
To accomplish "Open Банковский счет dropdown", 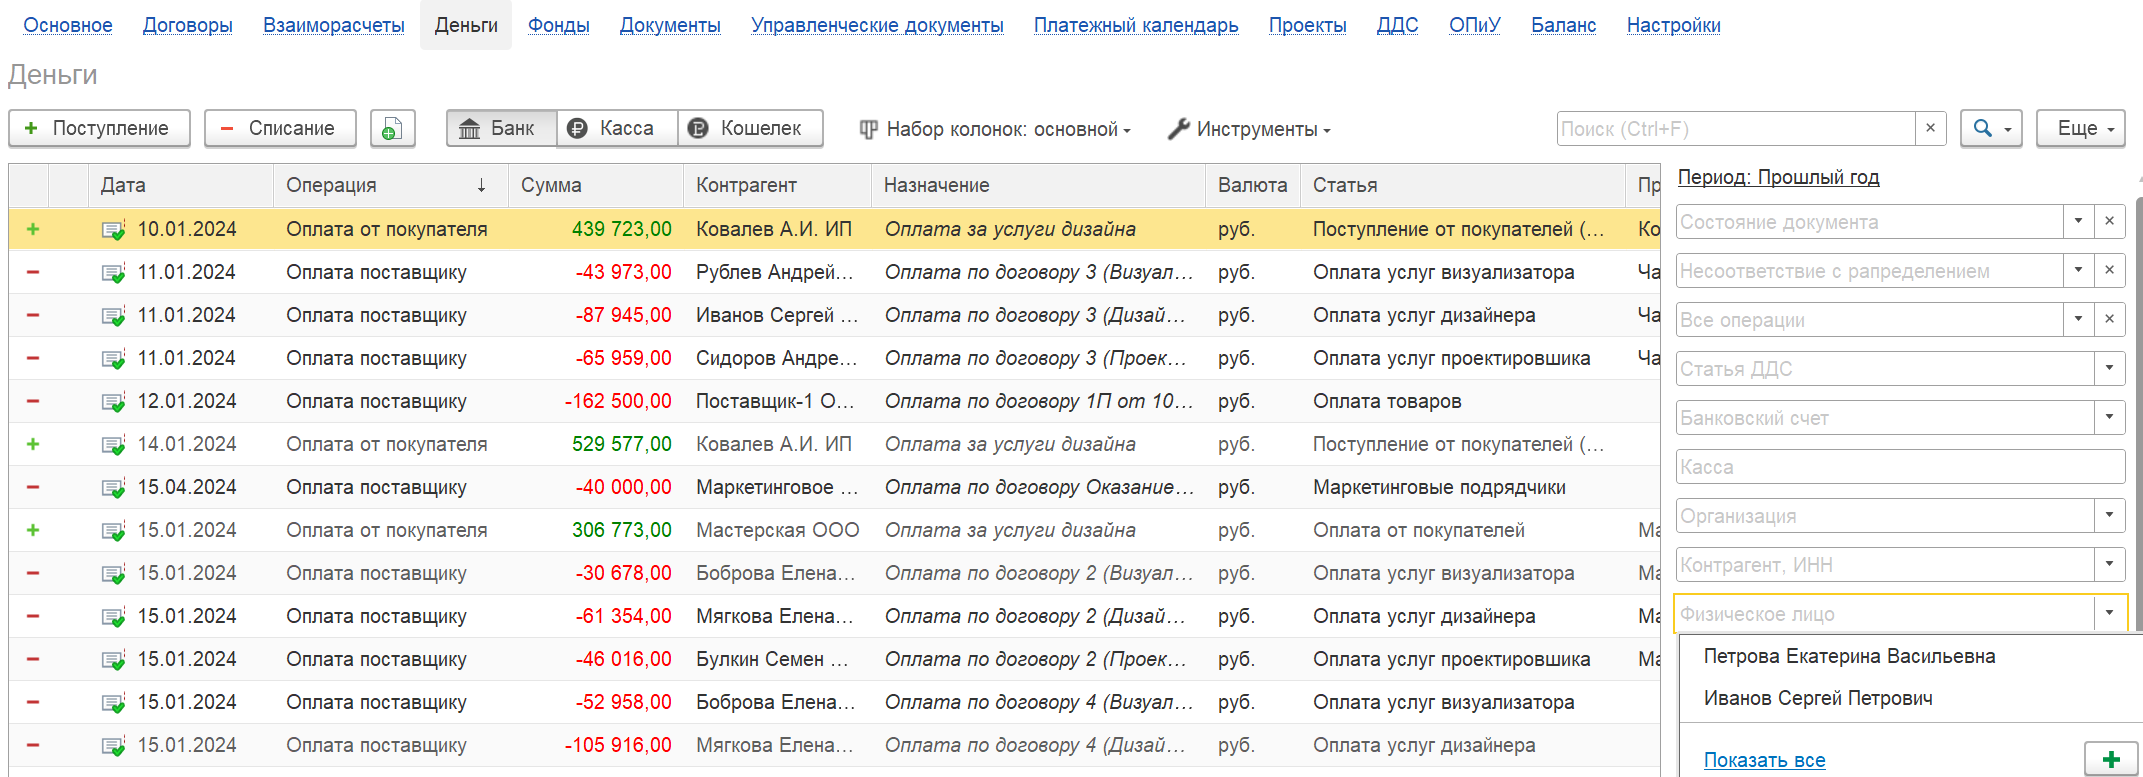I will [2109, 418].
